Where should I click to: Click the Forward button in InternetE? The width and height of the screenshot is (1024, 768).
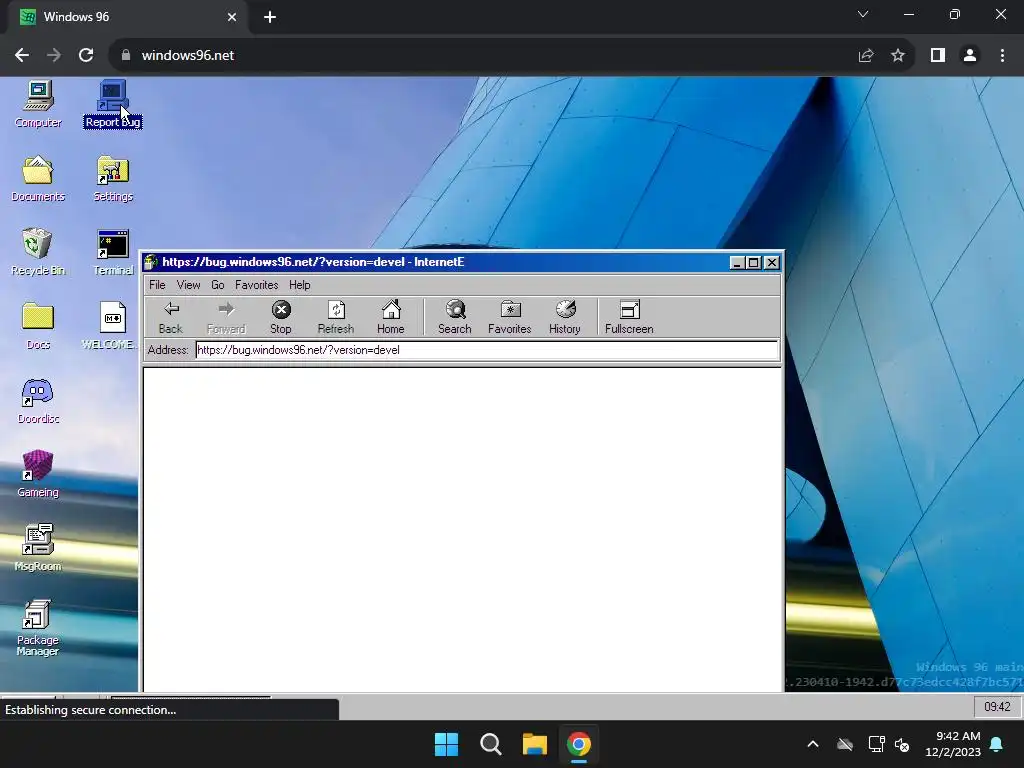[226, 317]
